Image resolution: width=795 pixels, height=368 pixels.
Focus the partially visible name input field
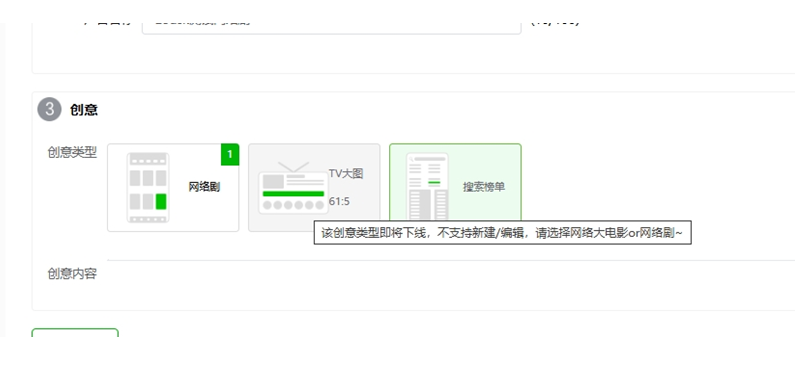332,28
